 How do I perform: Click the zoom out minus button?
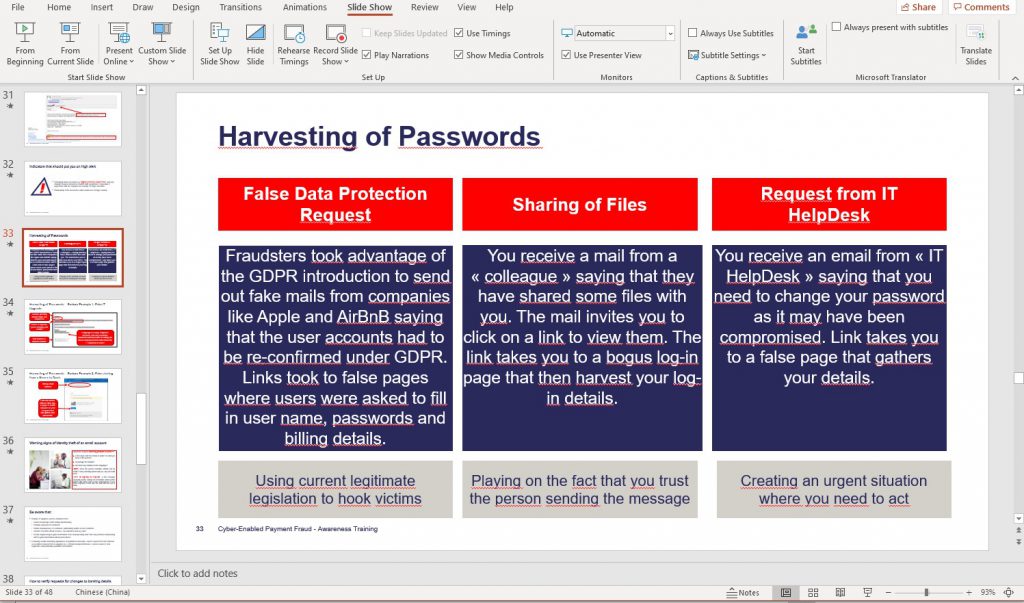click(x=887, y=593)
